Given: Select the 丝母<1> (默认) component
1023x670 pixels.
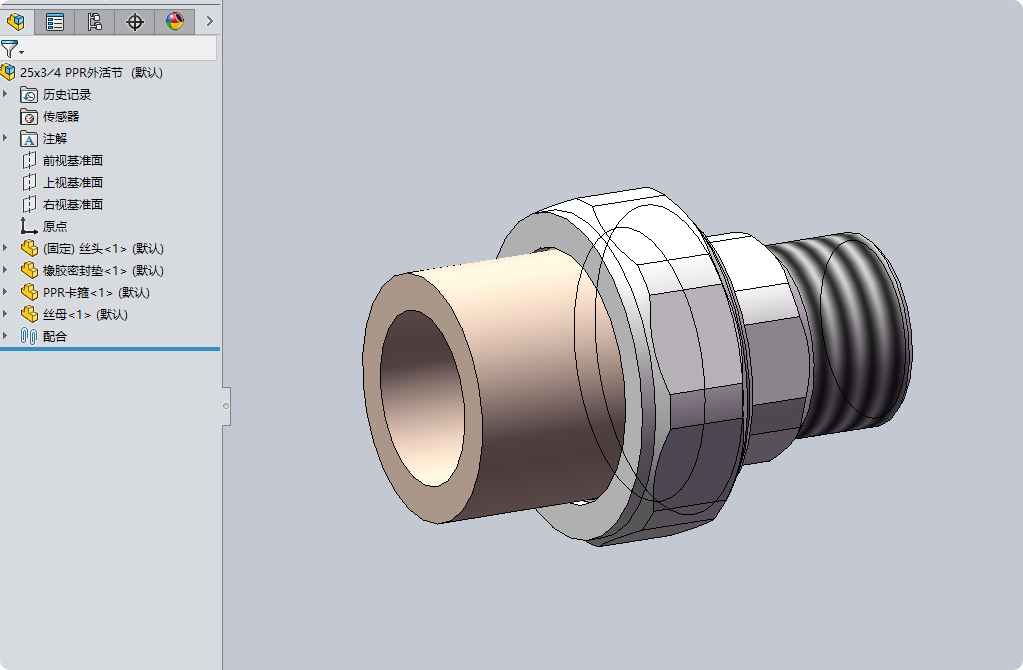Looking at the screenshot, I should click(85, 314).
